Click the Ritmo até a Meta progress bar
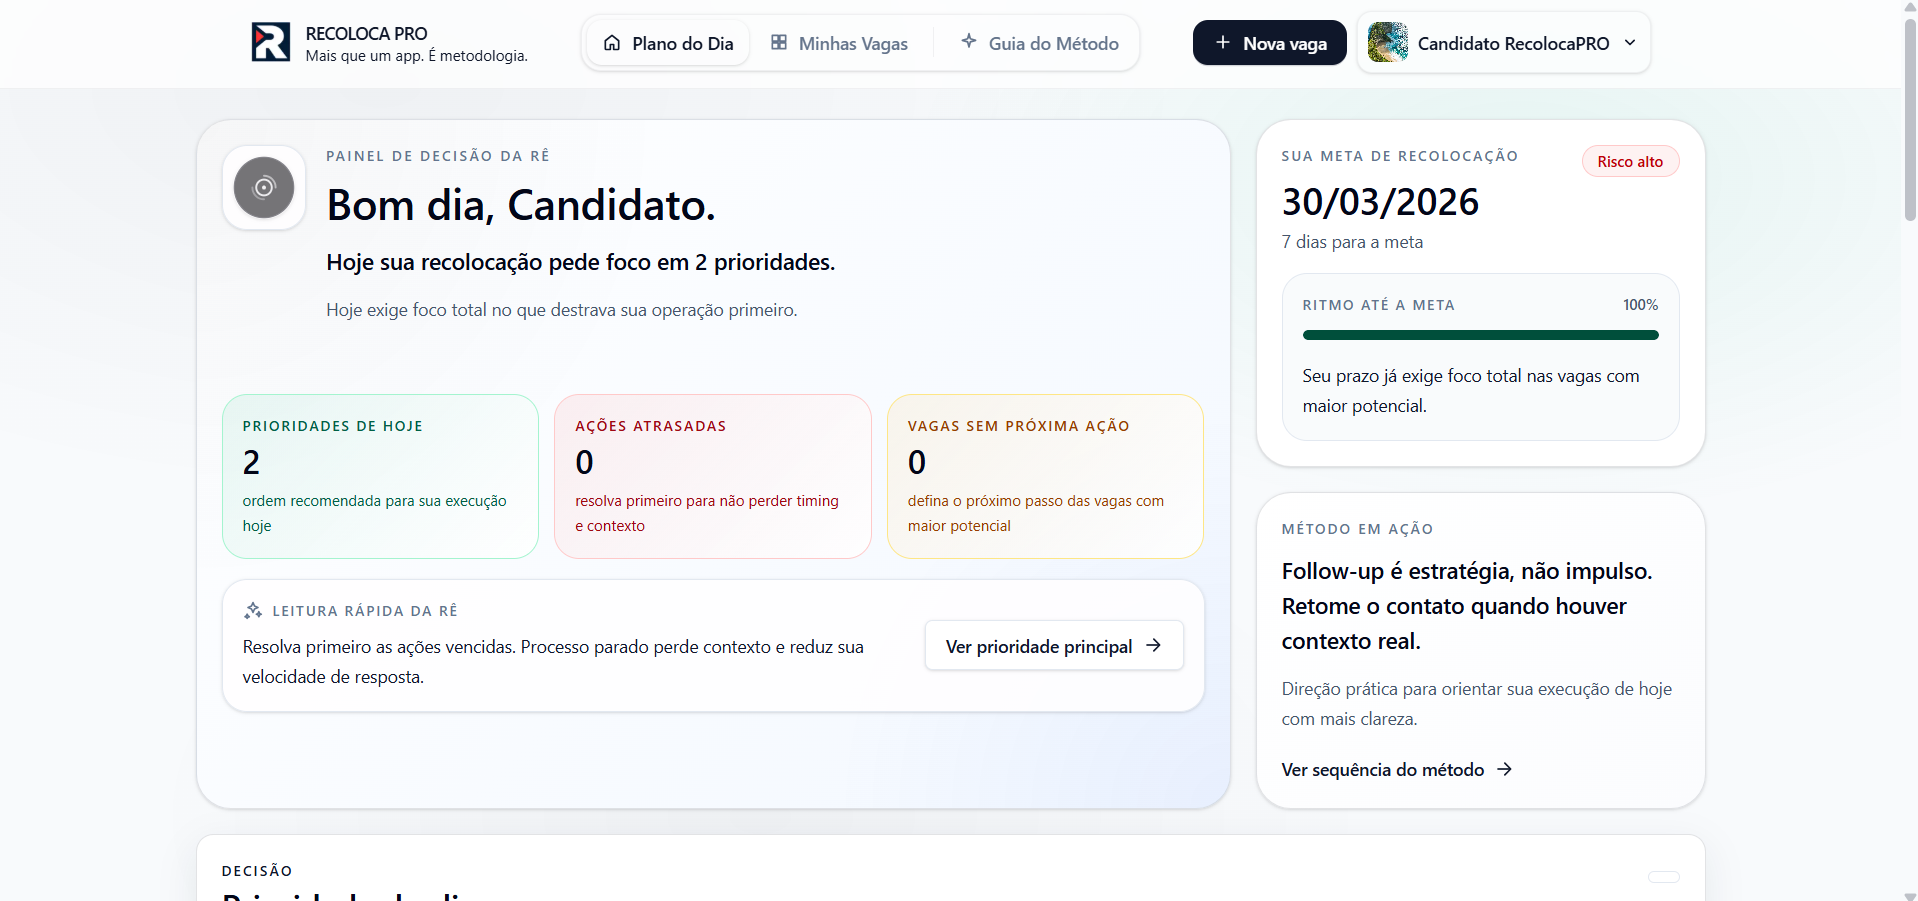Viewport: 1918px width, 901px height. [x=1480, y=335]
